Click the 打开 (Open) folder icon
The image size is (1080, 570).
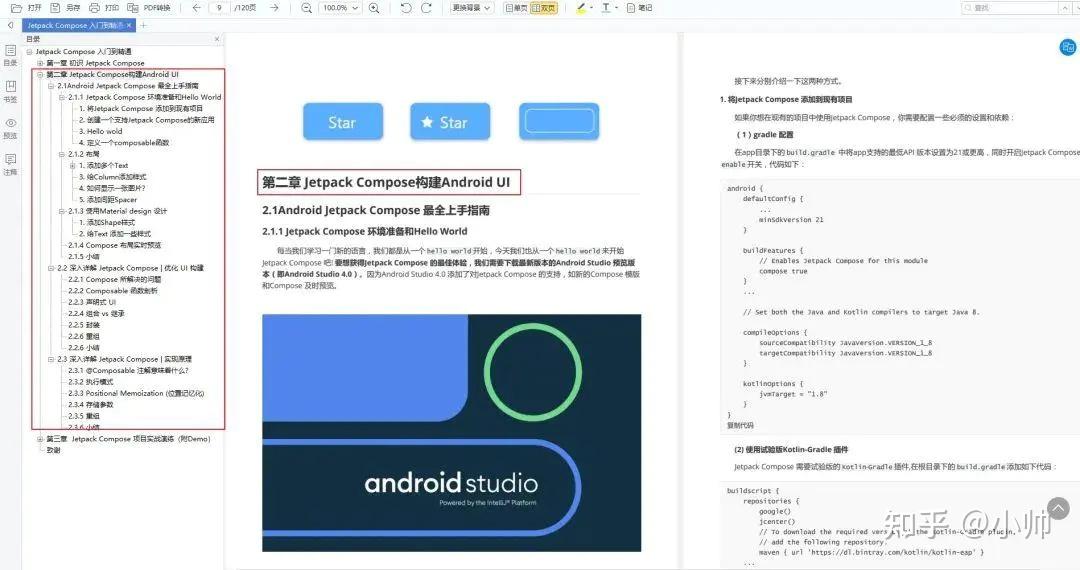tap(17, 8)
